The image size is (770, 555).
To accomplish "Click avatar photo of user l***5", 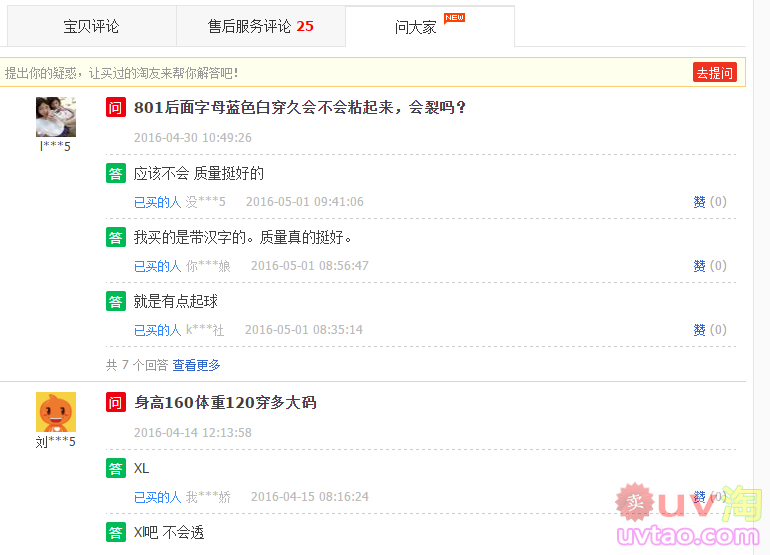I will 56,117.
